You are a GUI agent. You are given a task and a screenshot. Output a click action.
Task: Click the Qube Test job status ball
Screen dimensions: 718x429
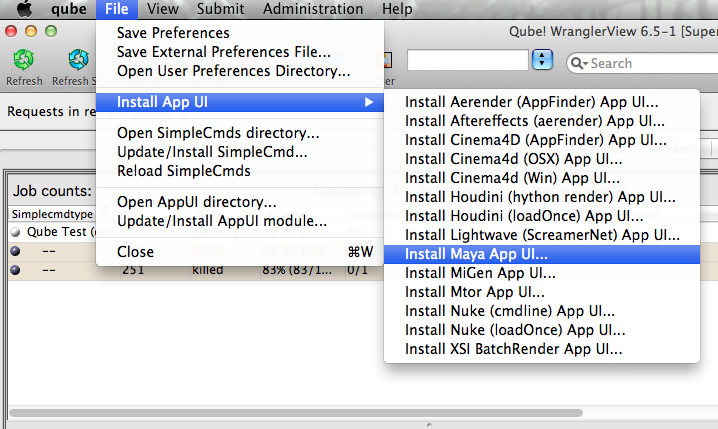point(14,232)
